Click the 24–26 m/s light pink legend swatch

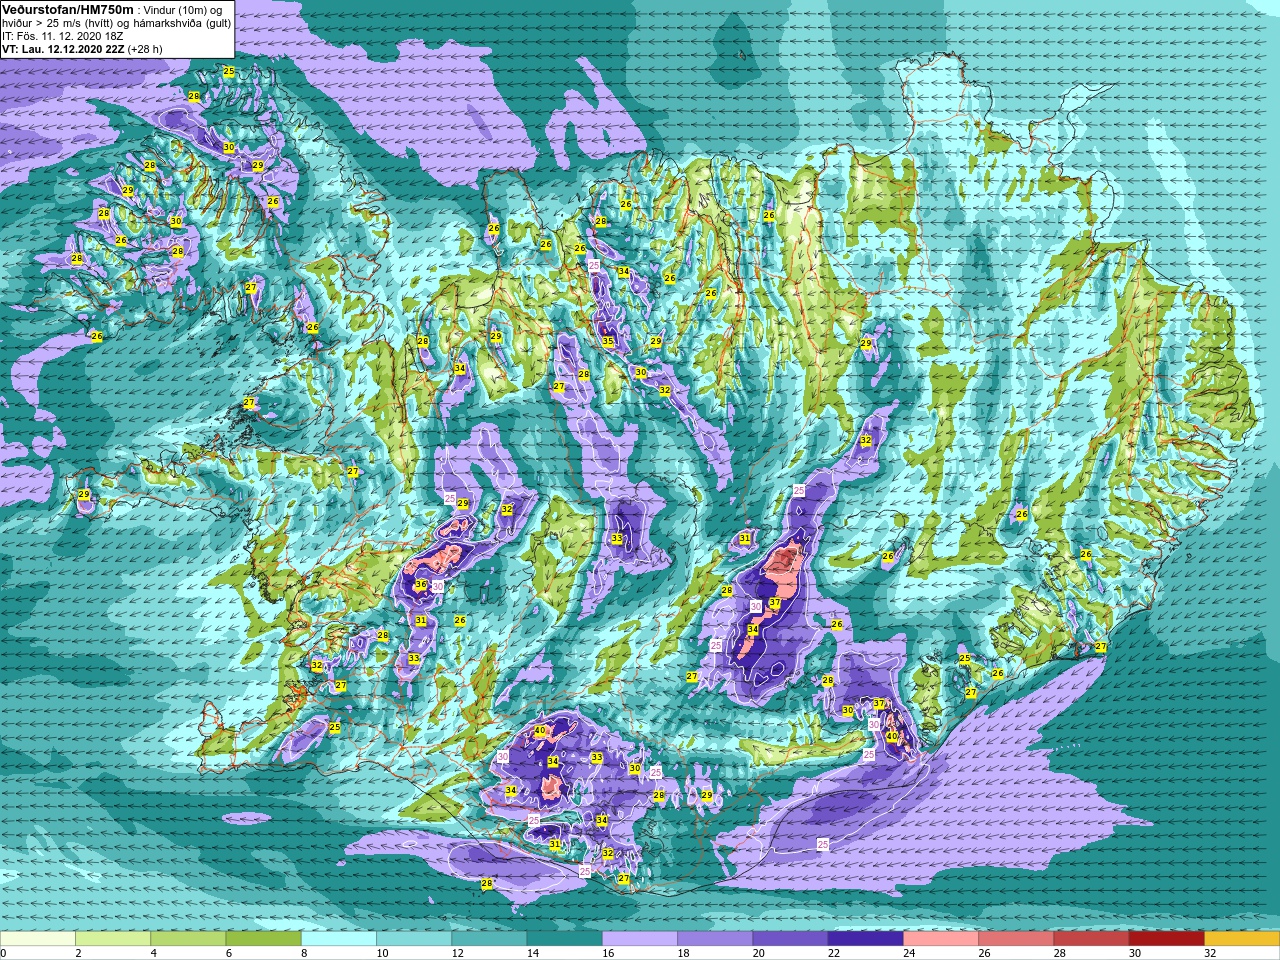[941, 939]
